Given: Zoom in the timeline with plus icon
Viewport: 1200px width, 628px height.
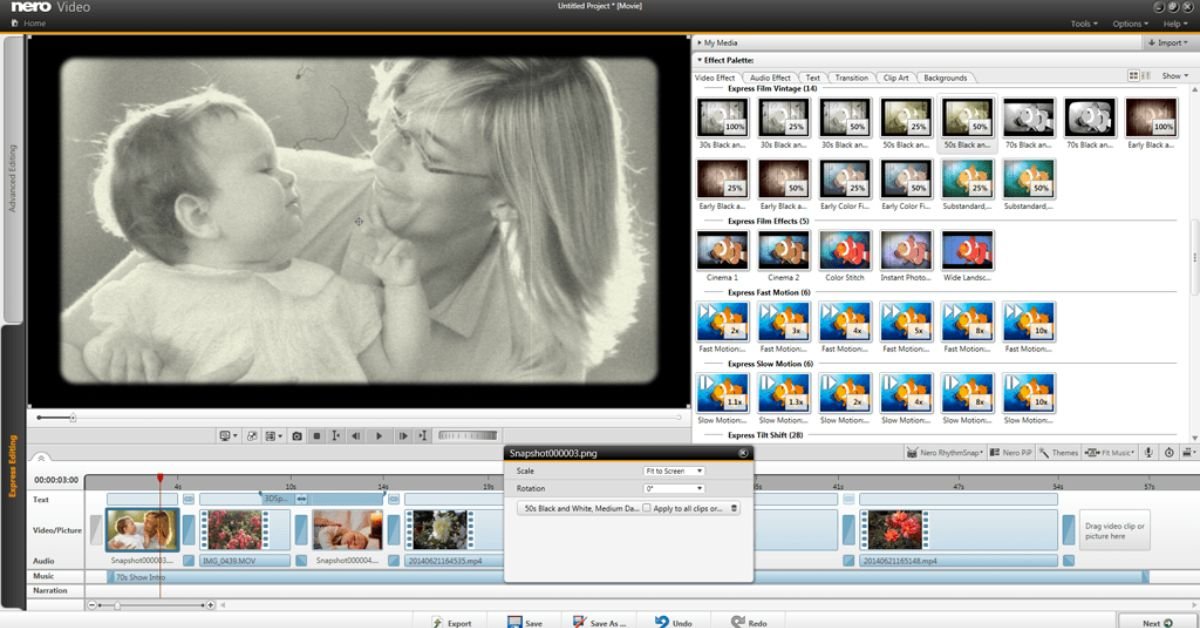Looking at the screenshot, I should tap(211, 605).
